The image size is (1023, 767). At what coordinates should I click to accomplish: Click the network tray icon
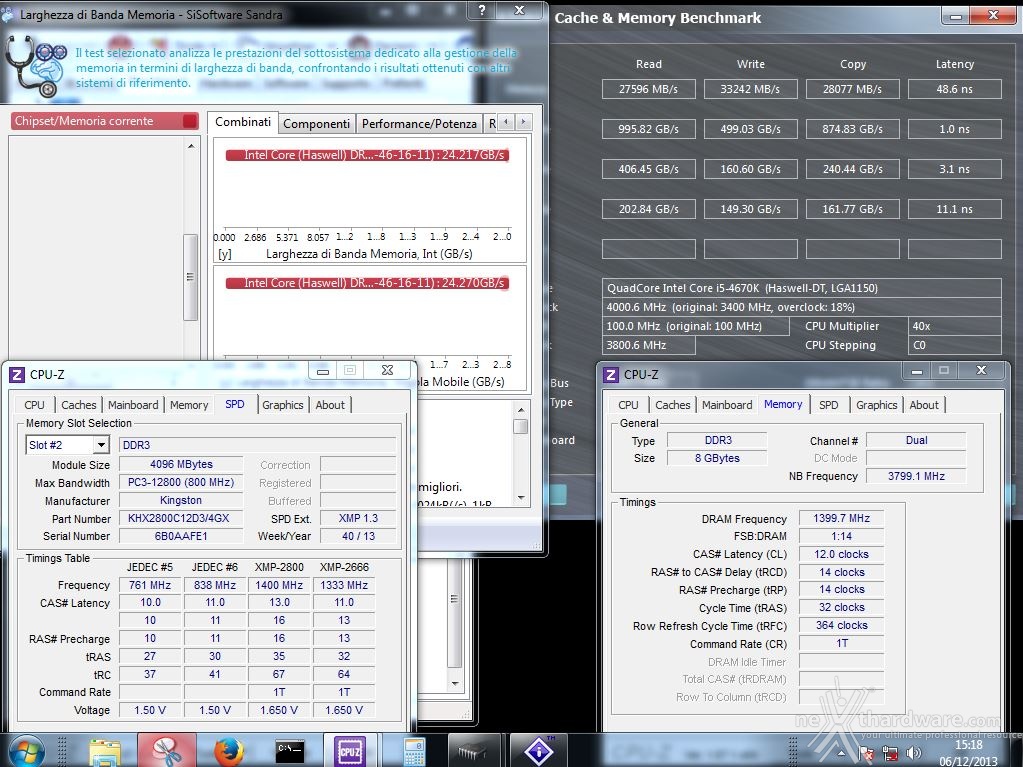pyautogui.click(x=891, y=754)
